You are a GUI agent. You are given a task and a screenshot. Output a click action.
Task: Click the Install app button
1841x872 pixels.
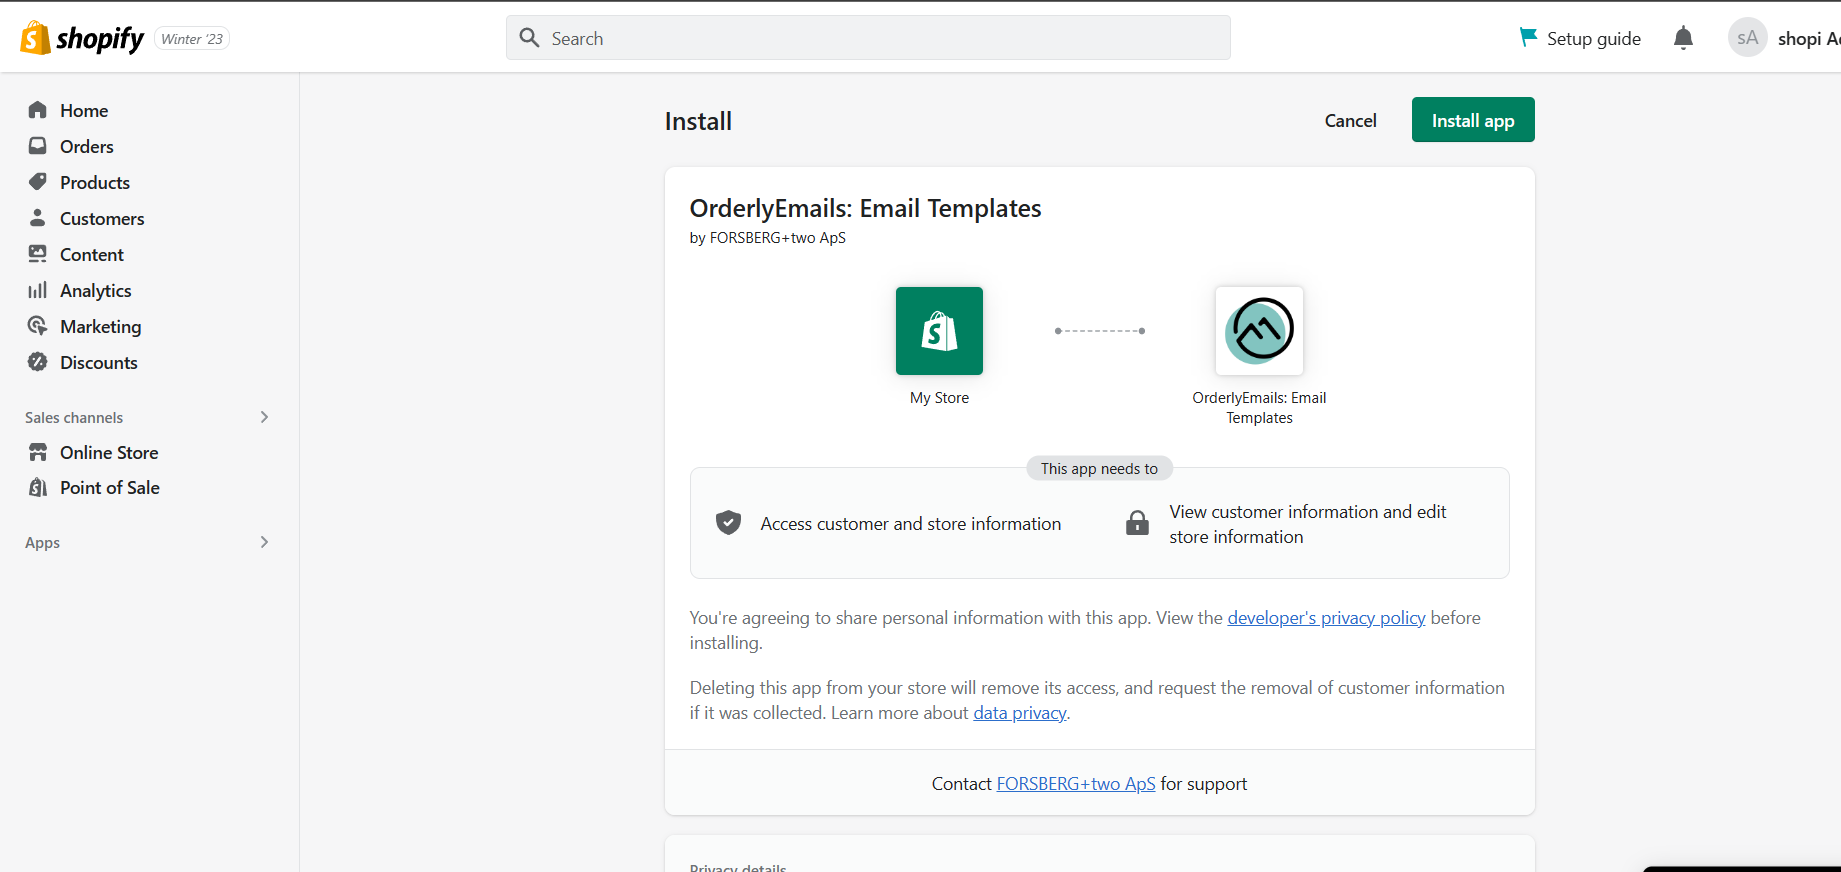click(x=1473, y=120)
